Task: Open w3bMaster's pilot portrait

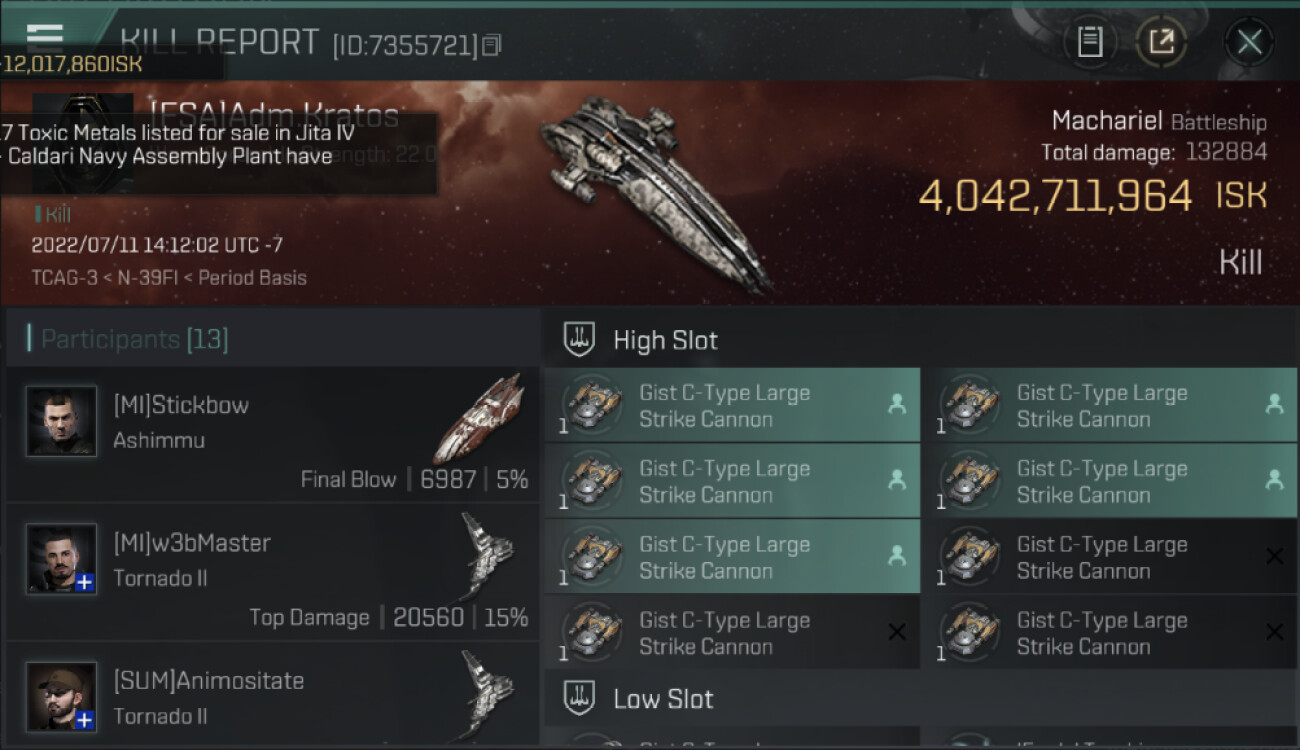Action: coord(62,559)
